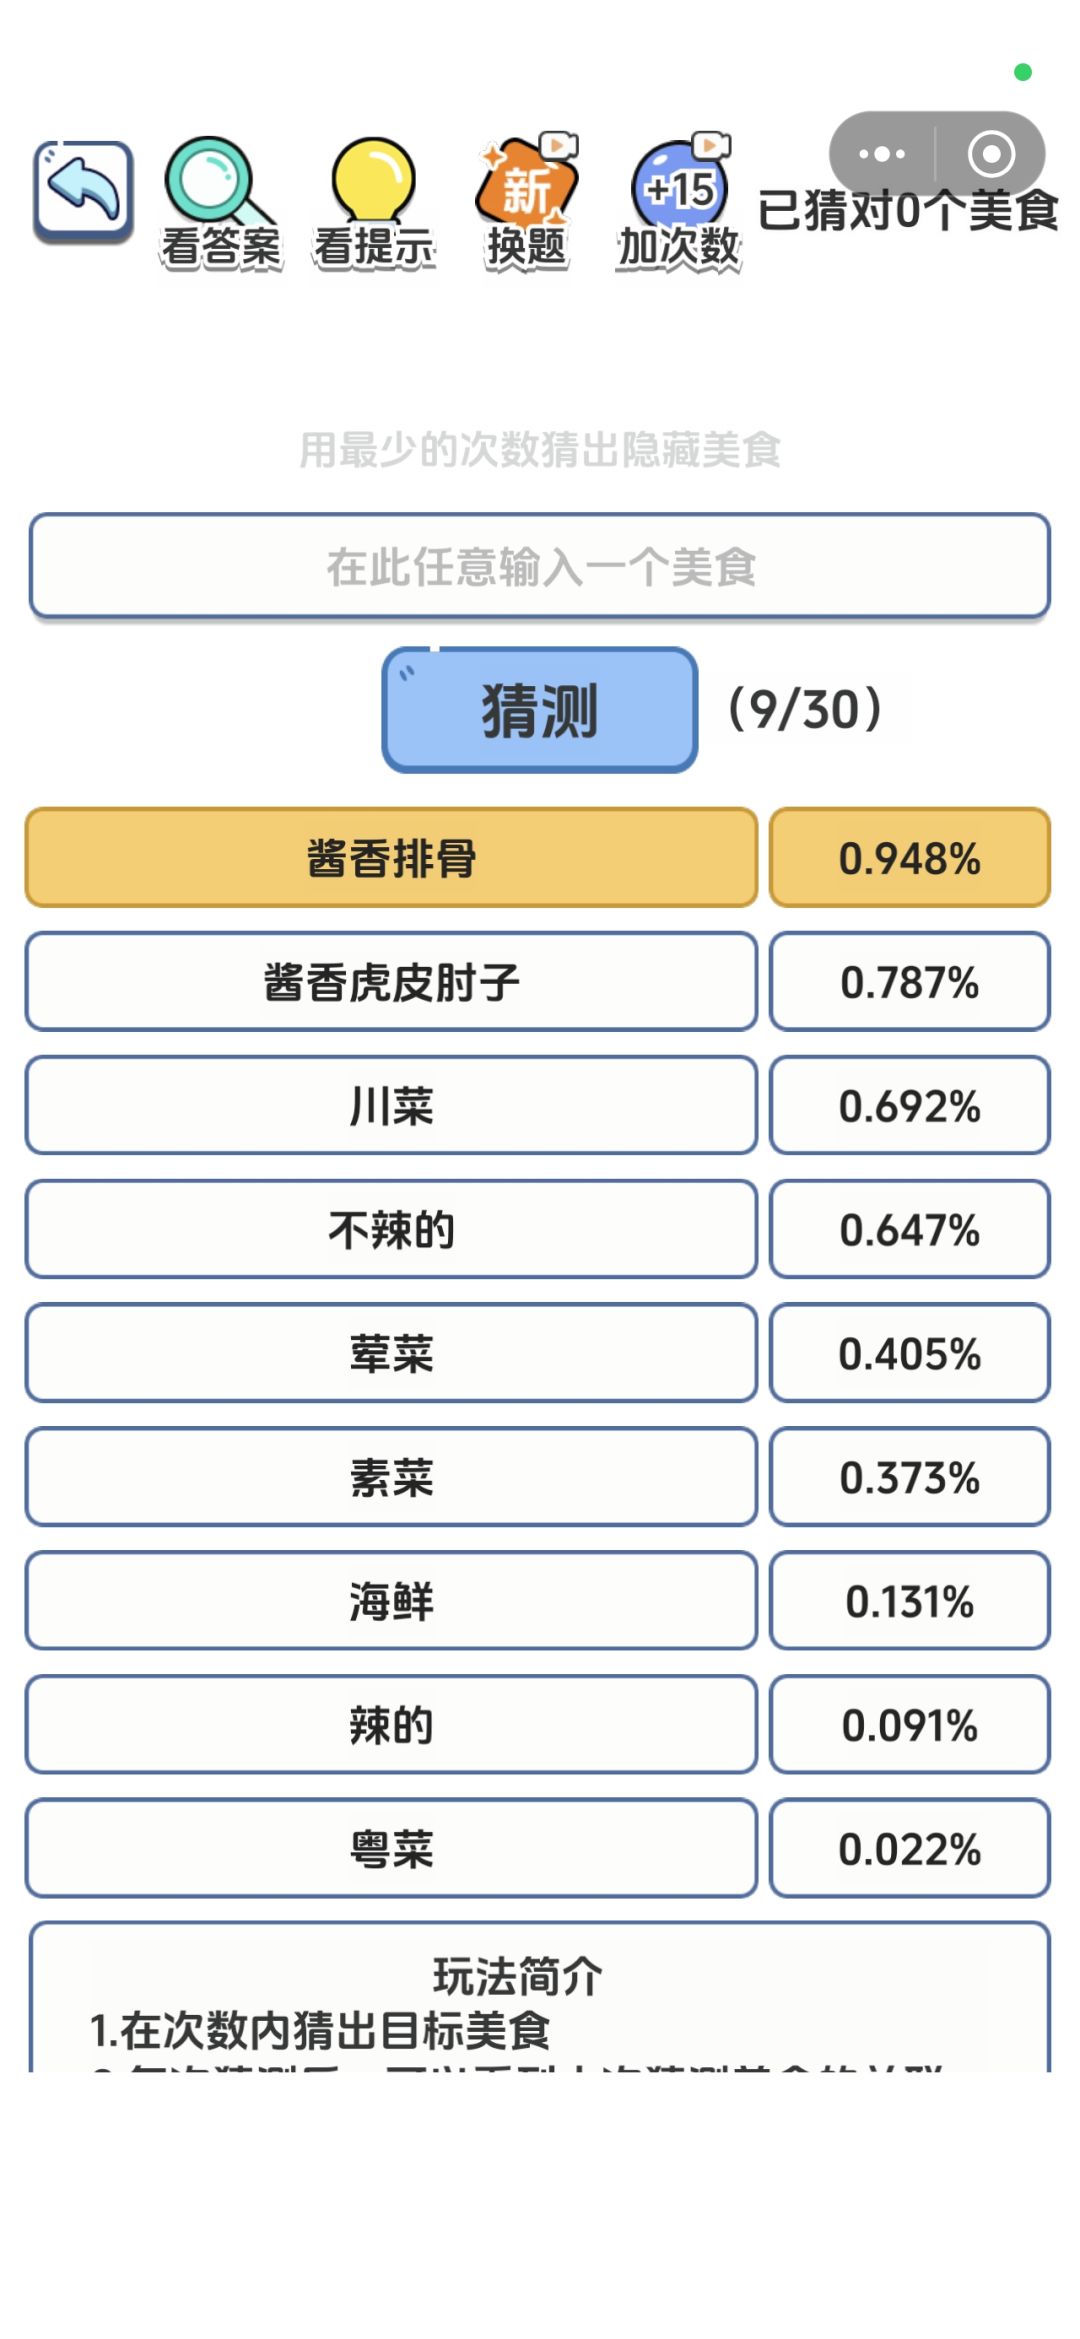The image size is (1080, 2339).
Task: Tap the 川菜 guess entry
Action: (x=391, y=1106)
